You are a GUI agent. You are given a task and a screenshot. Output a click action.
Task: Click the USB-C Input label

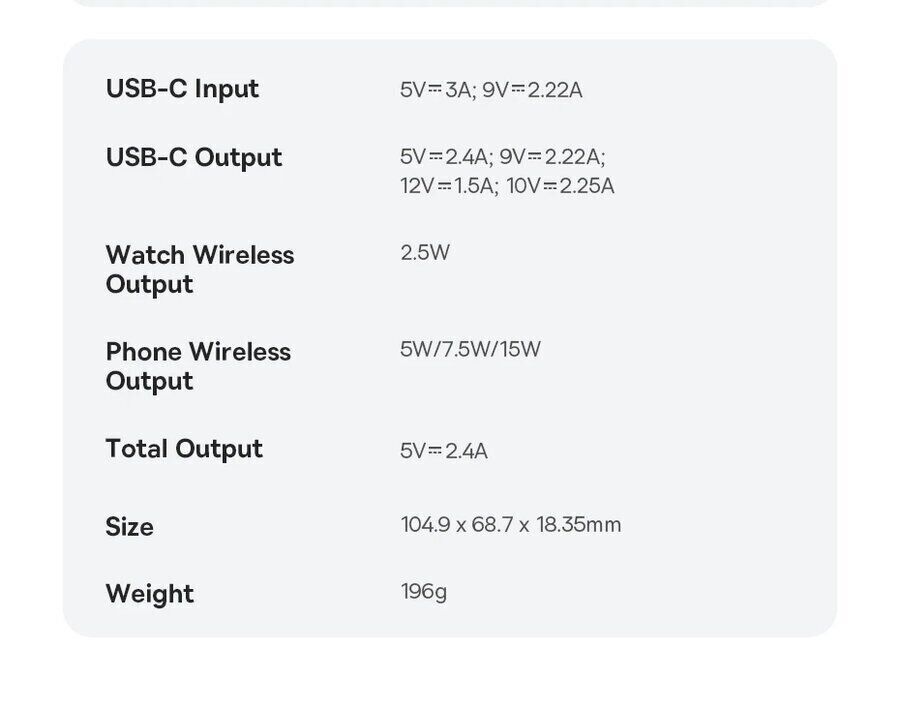(182, 89)
